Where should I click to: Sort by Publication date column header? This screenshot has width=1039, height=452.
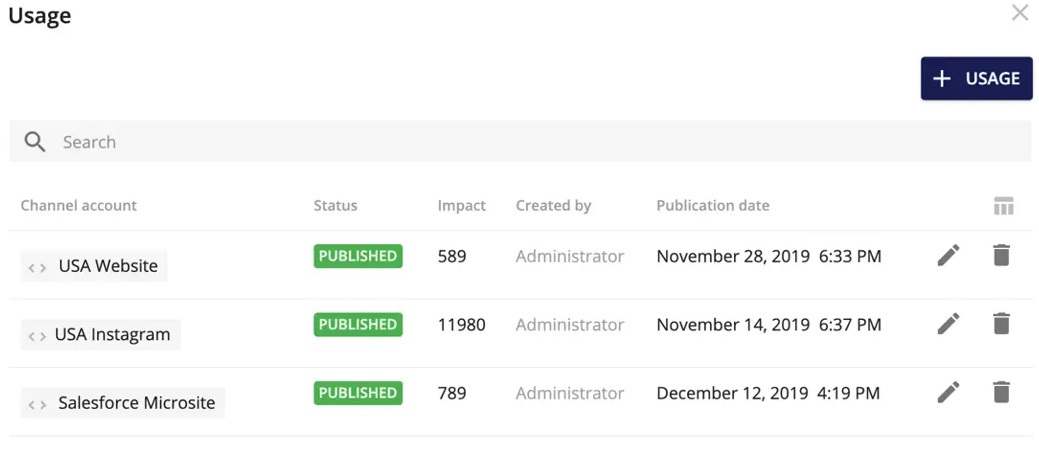[x=713, y=205]
